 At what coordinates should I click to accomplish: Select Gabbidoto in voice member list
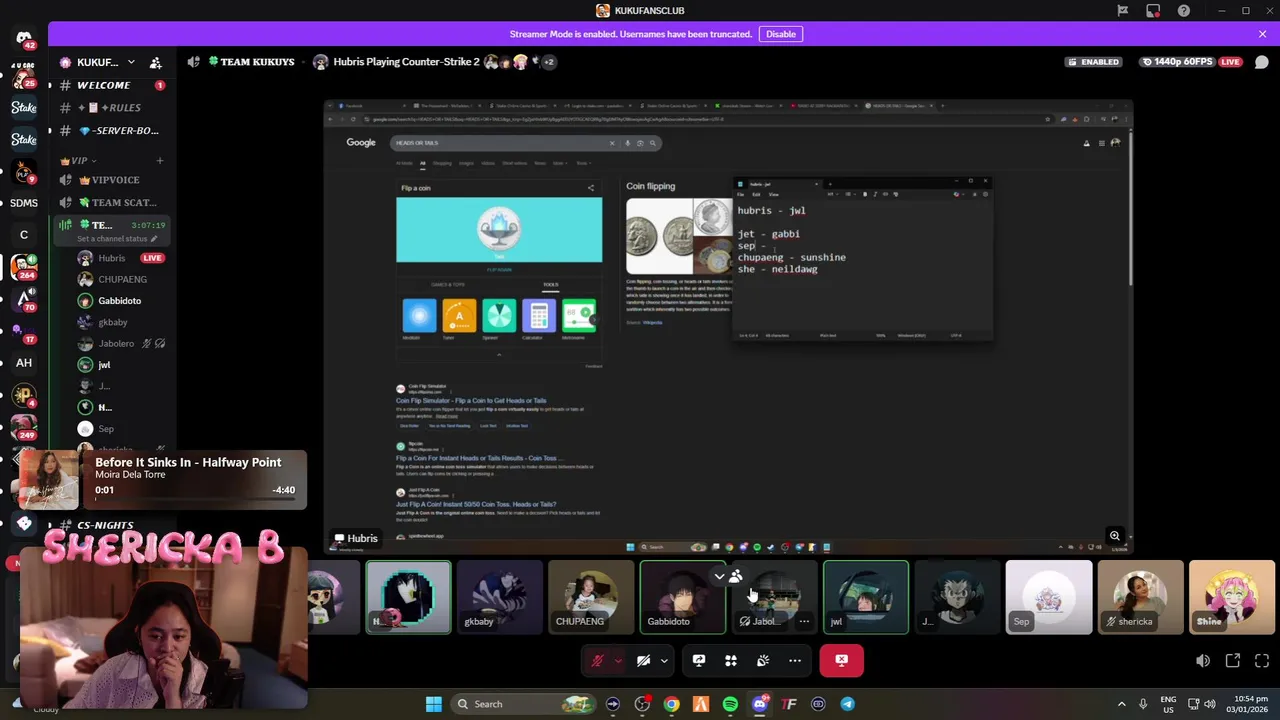(120, 301)
